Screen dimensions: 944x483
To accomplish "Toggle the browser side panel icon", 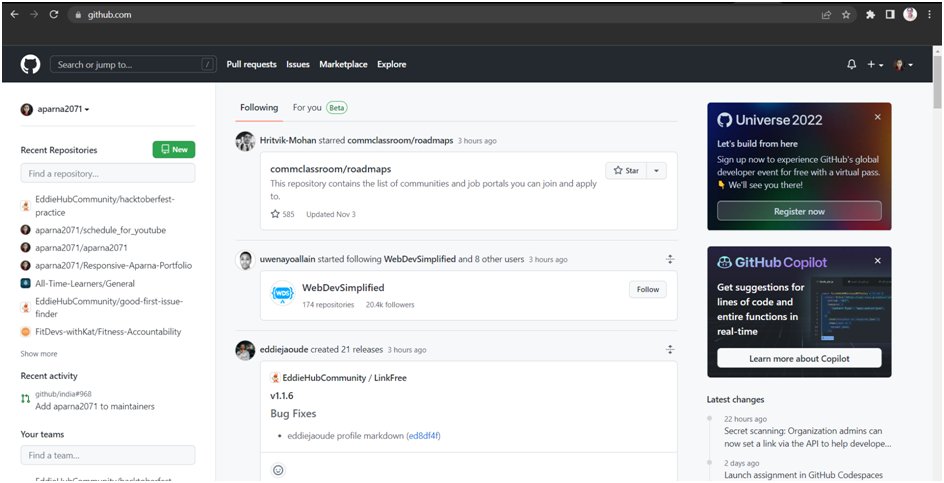I will [x=890, y=15].
